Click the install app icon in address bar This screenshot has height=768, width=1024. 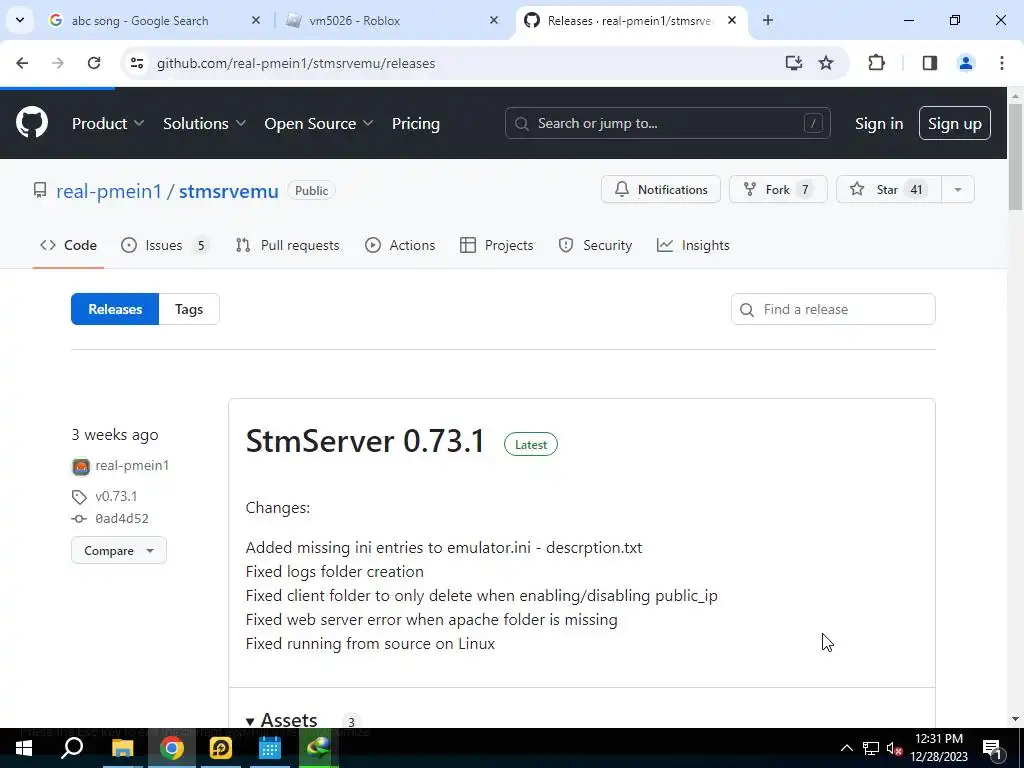793,63
